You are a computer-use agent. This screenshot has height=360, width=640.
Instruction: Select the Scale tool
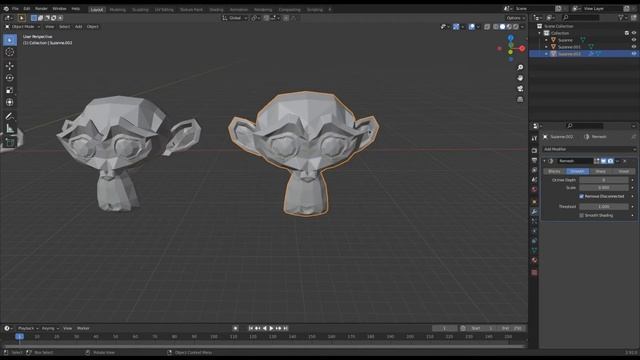click(x=10, y=90)
